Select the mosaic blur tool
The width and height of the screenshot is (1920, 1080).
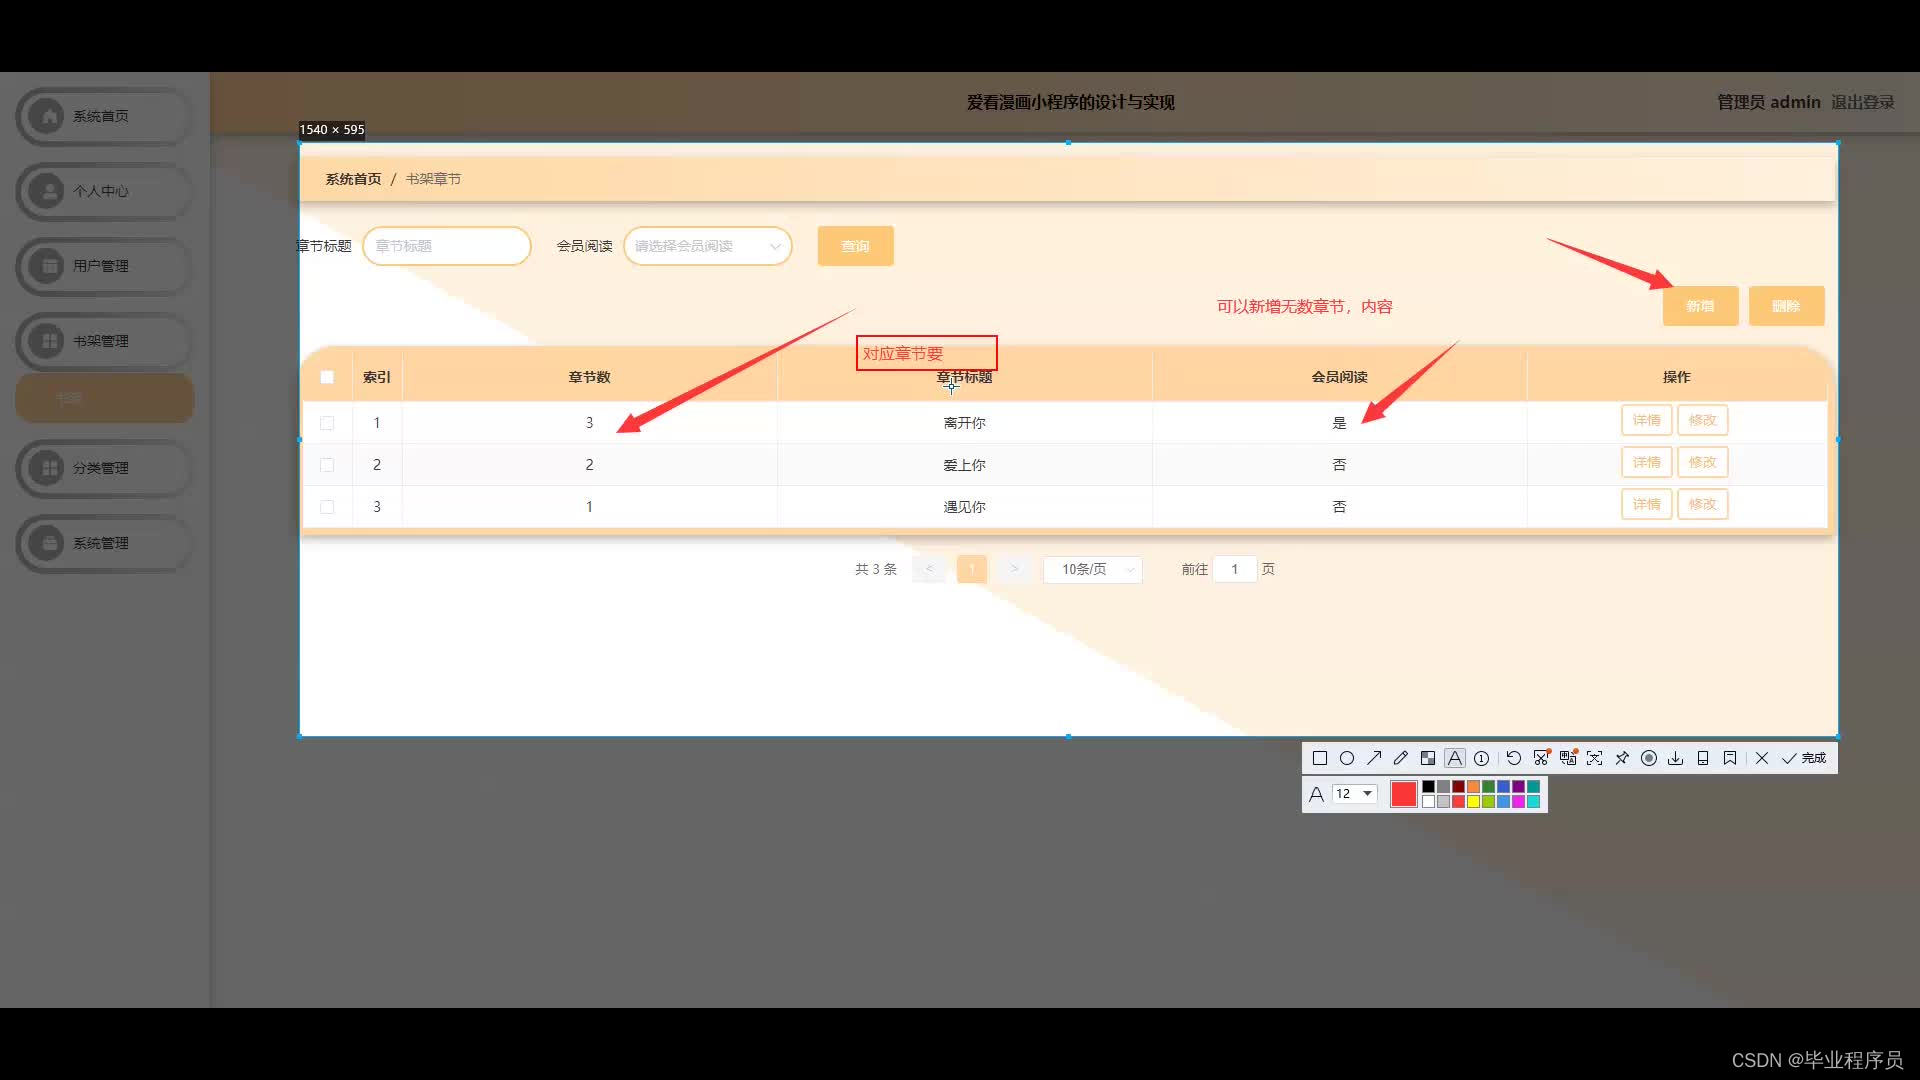(x=1428, y=758)
